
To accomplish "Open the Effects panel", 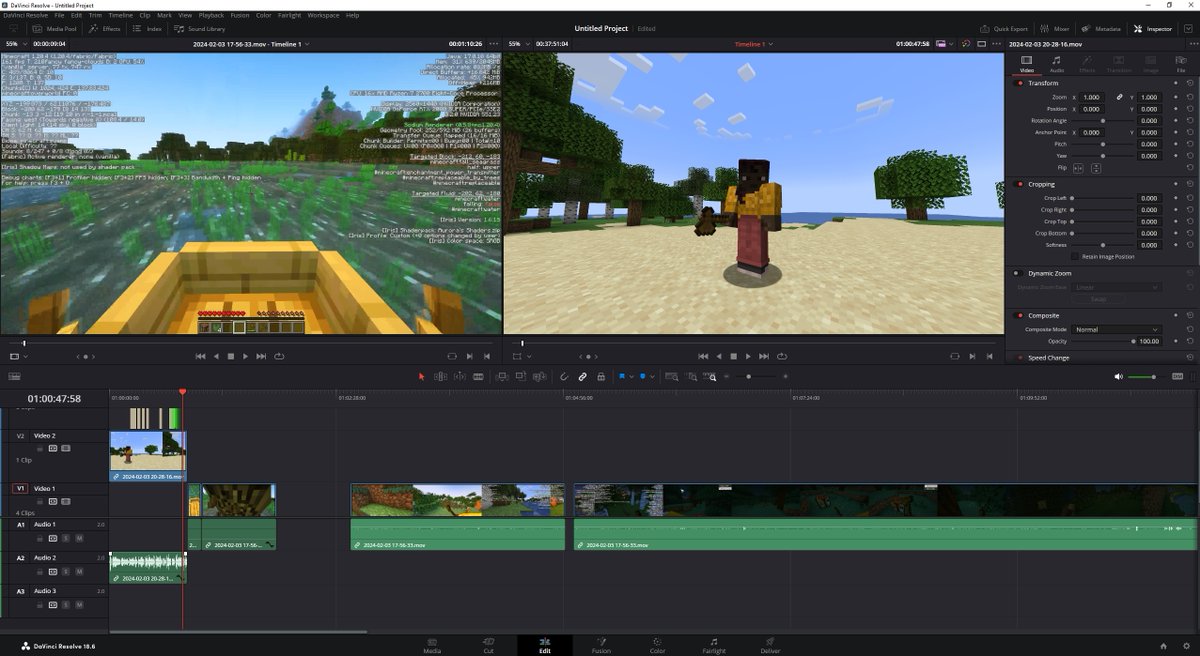I will (104, 29).
